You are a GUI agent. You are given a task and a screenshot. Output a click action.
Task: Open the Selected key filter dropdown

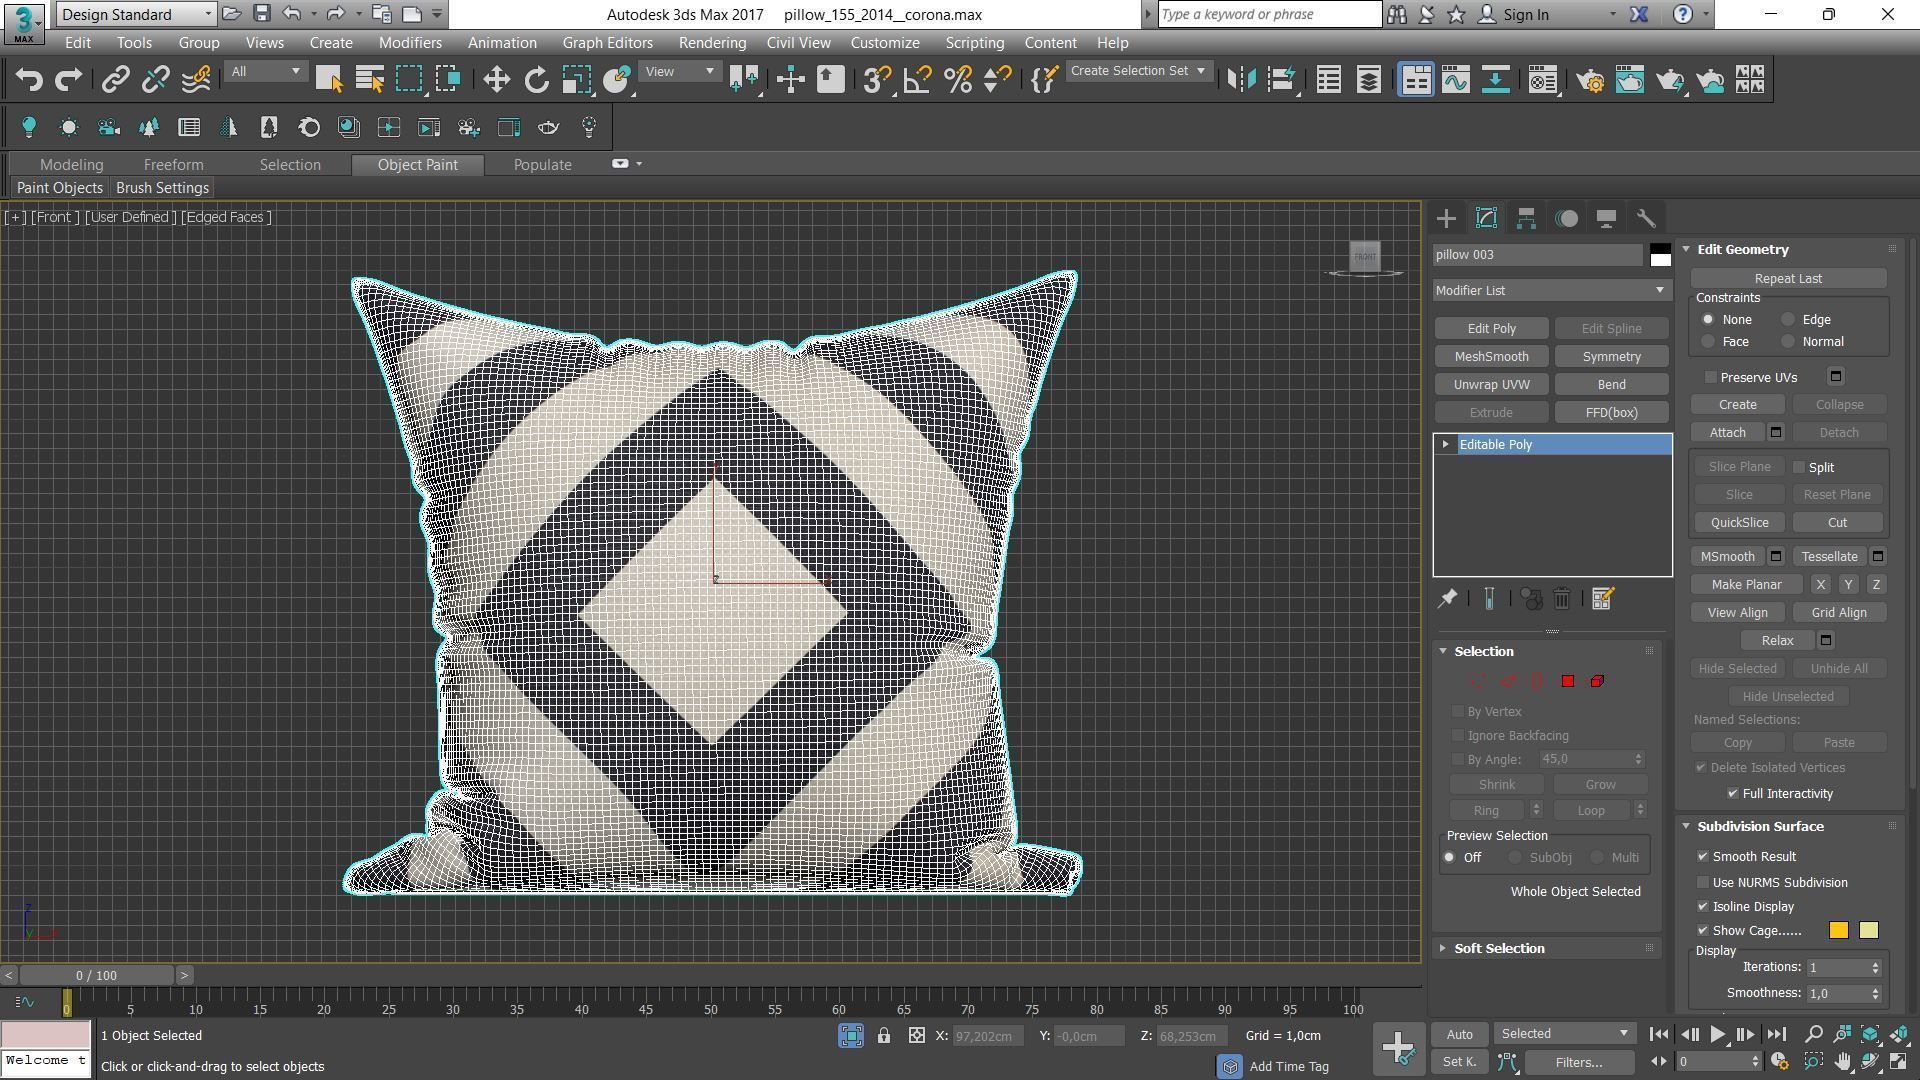[x=1565, y=1034]
